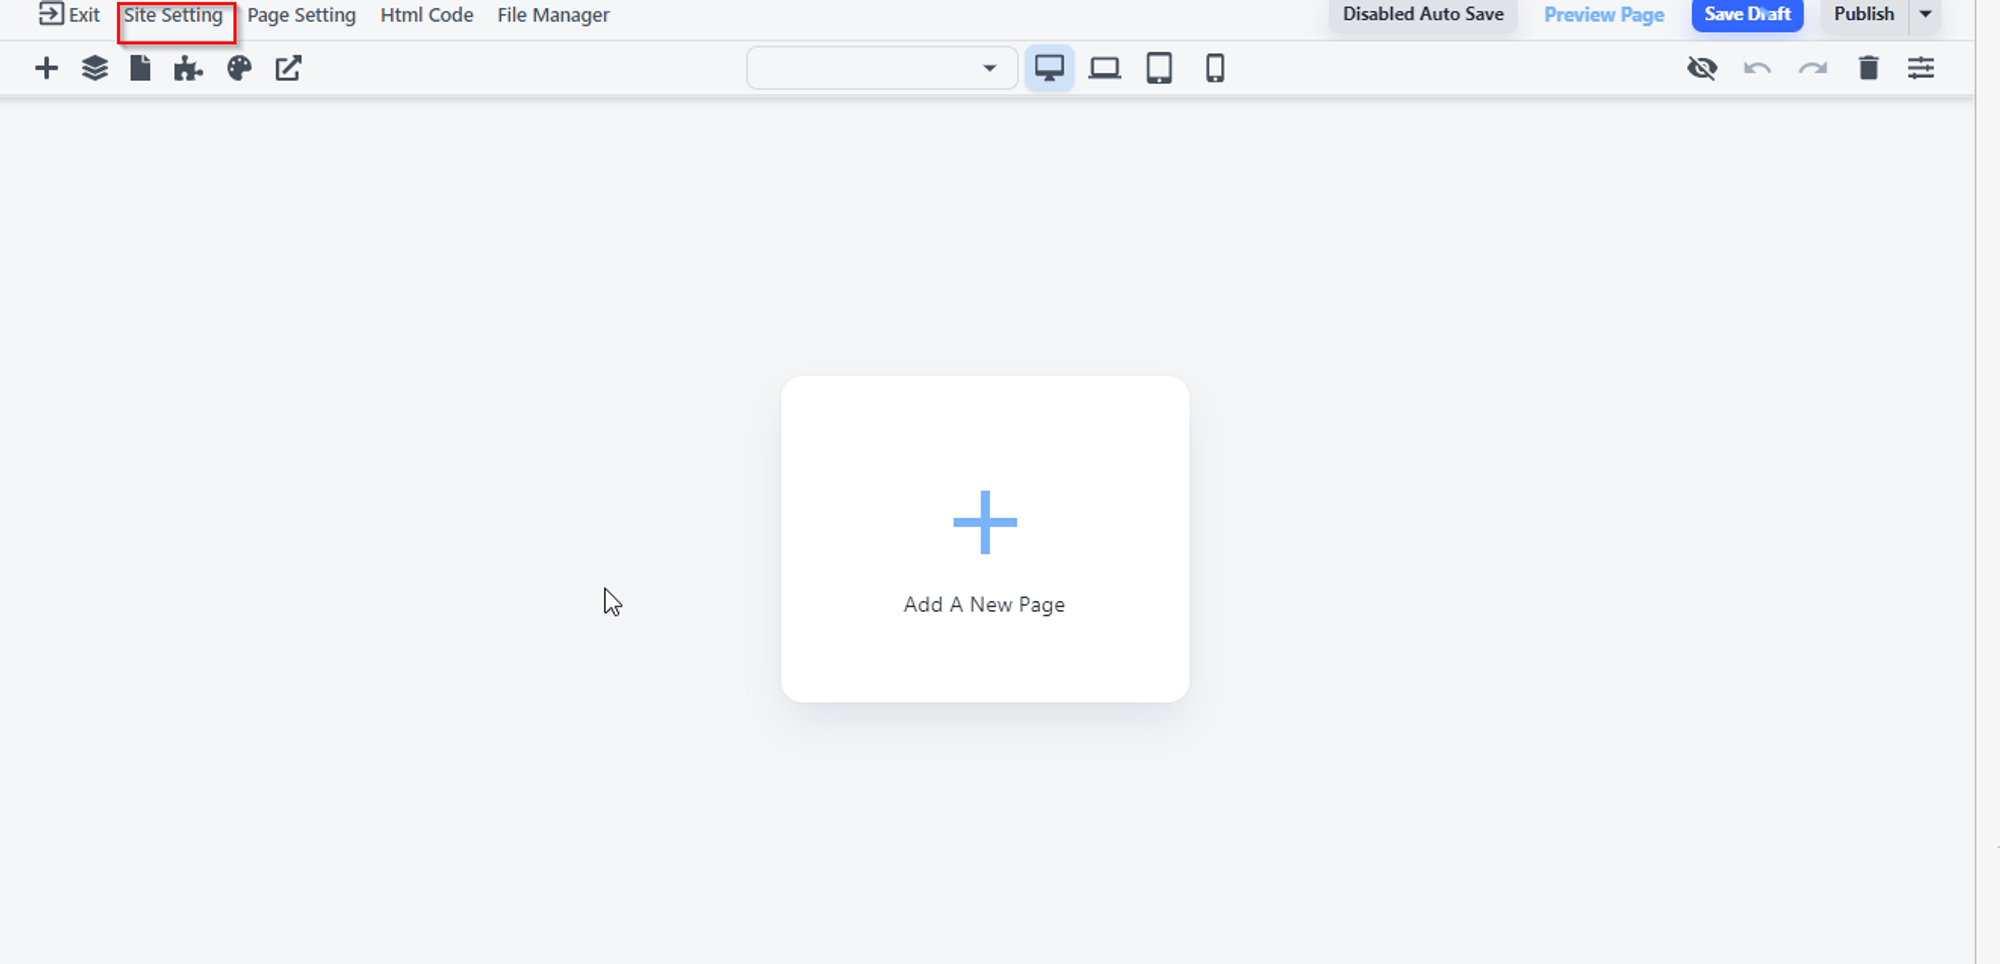Image resolution: width=2000 pixels, height=964 pixels.
Task: Open Site Setting menu
Action: [x=174, y=15]
